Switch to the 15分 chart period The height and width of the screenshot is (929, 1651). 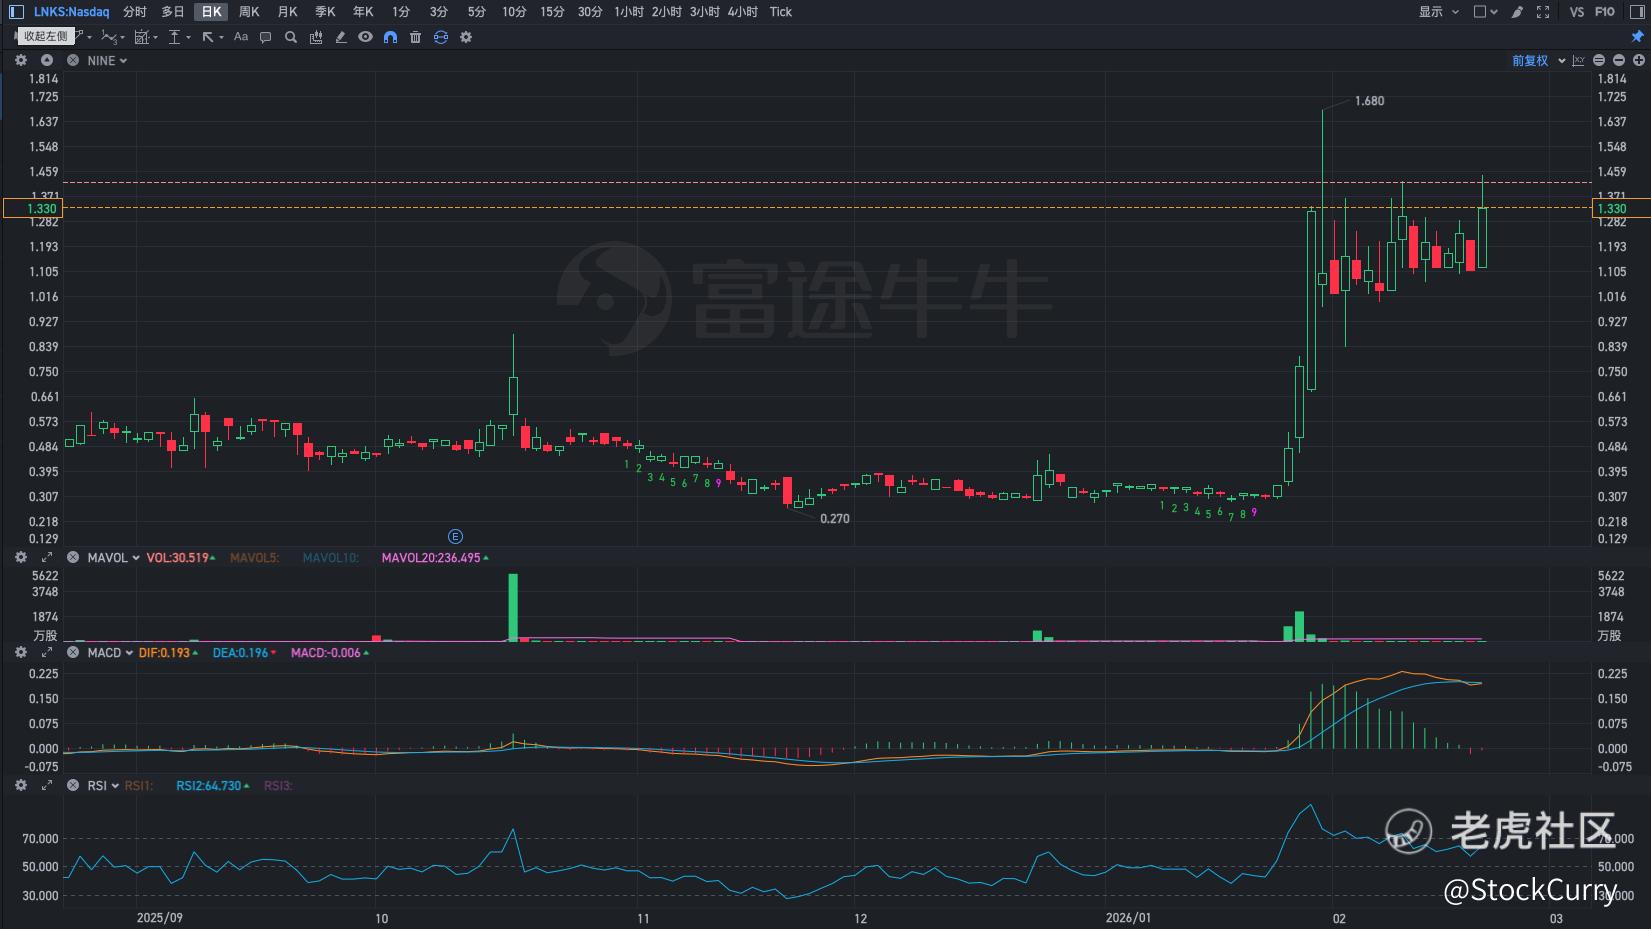553,12
